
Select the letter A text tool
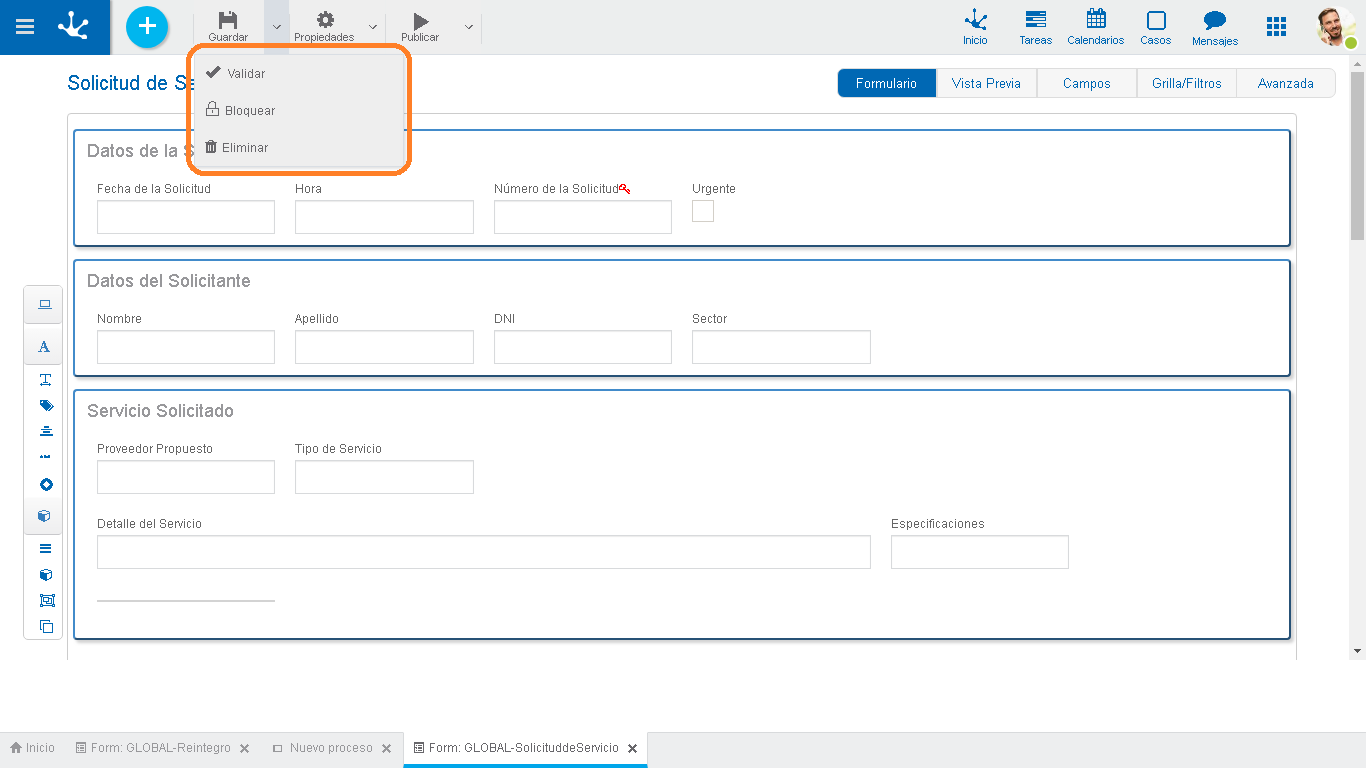(x=44, y=347)
